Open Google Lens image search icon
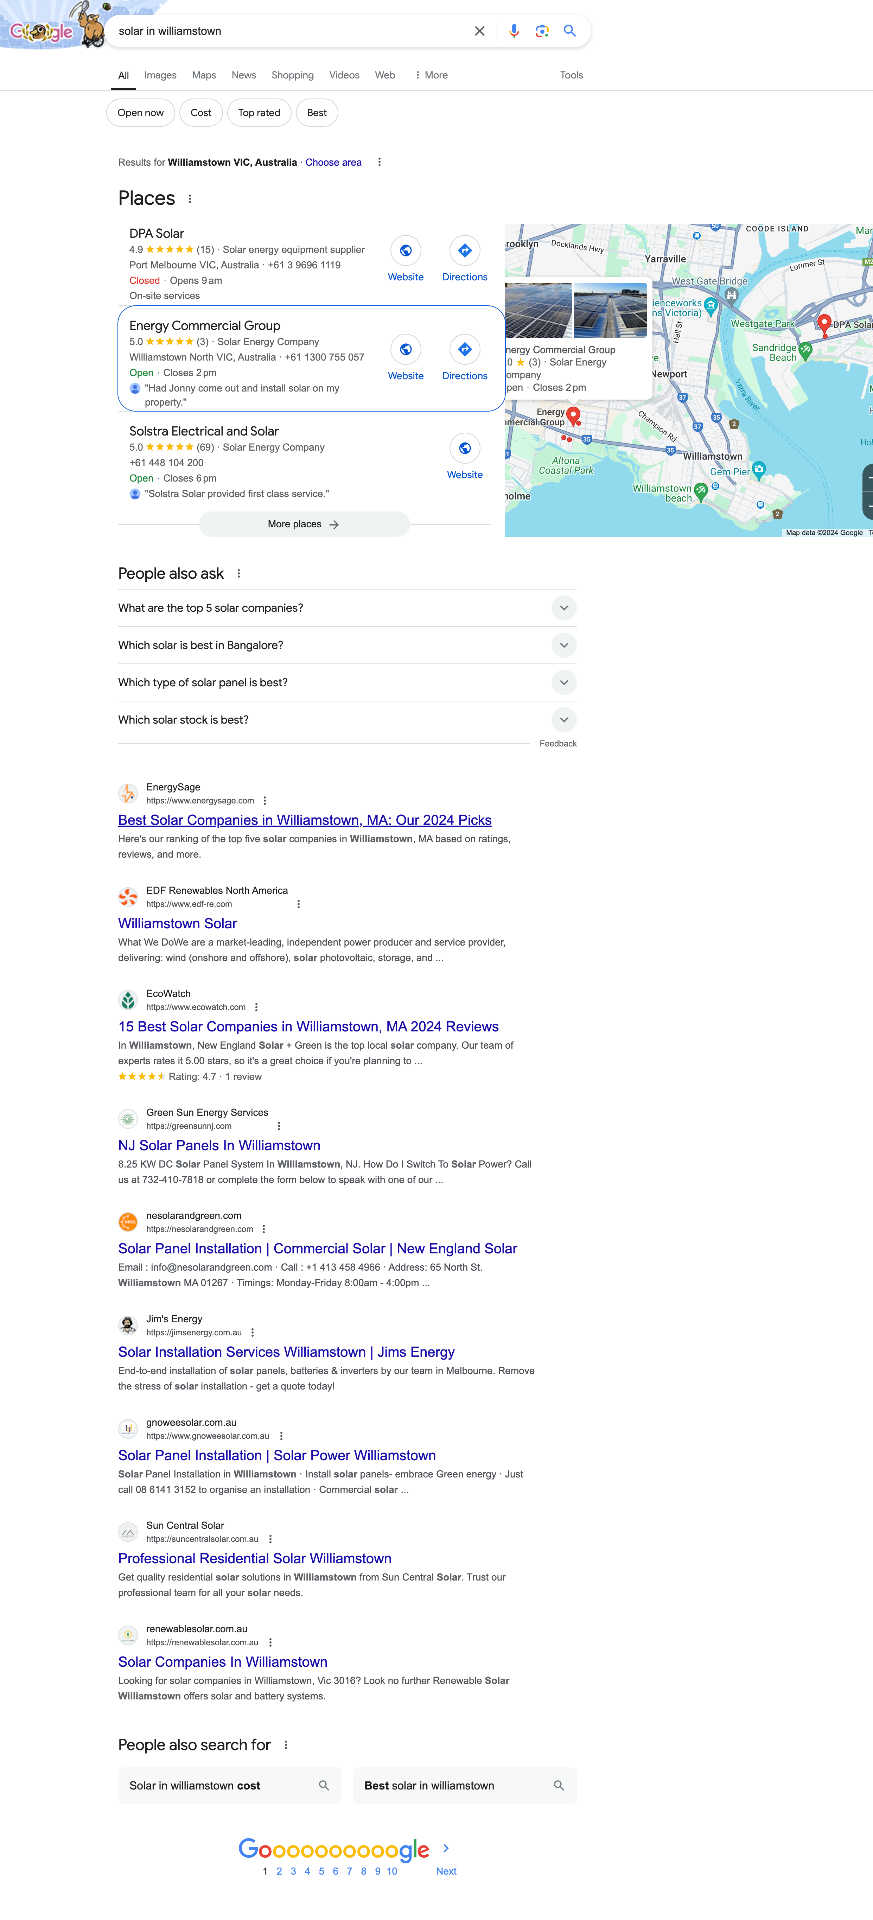Screen dimensions: 873x1920 click(x=542, y=31)
